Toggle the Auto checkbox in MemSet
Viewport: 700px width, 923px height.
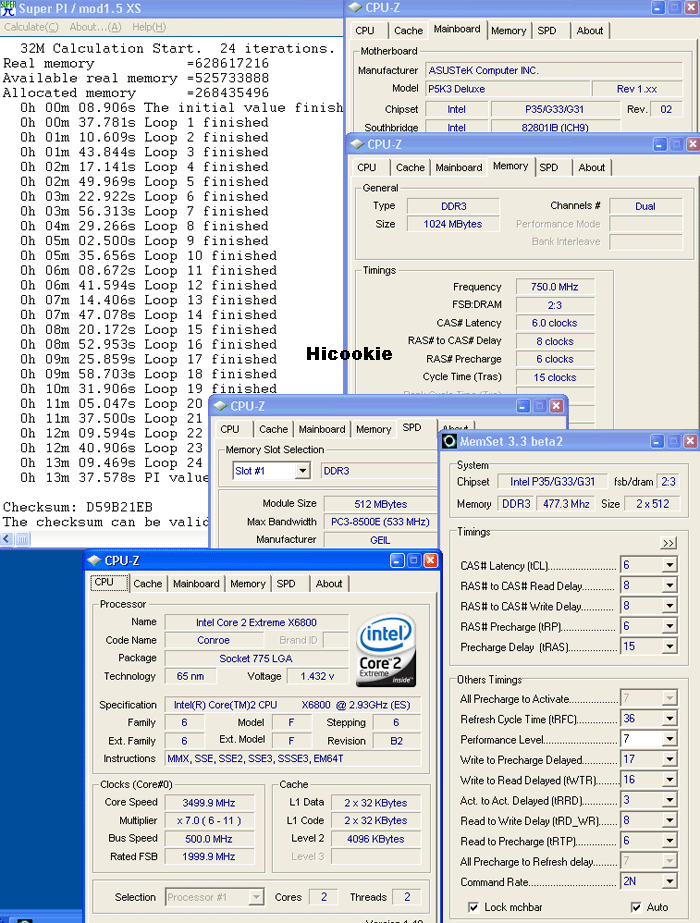point(636,907)
